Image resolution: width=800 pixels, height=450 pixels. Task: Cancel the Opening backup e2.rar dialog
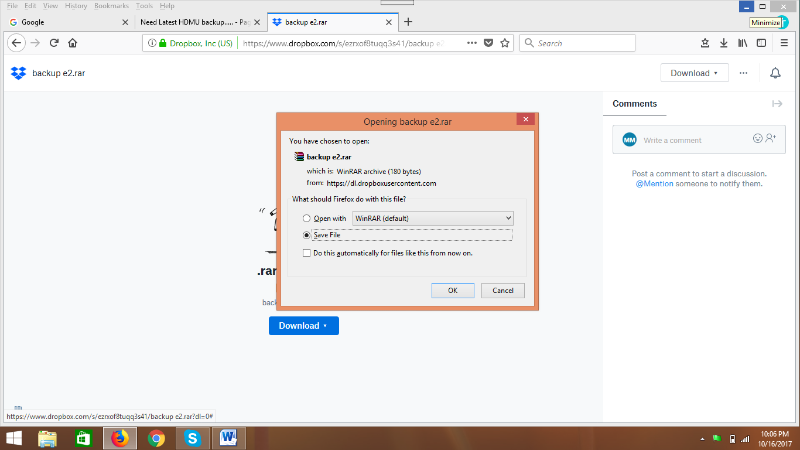coord(503,290)
